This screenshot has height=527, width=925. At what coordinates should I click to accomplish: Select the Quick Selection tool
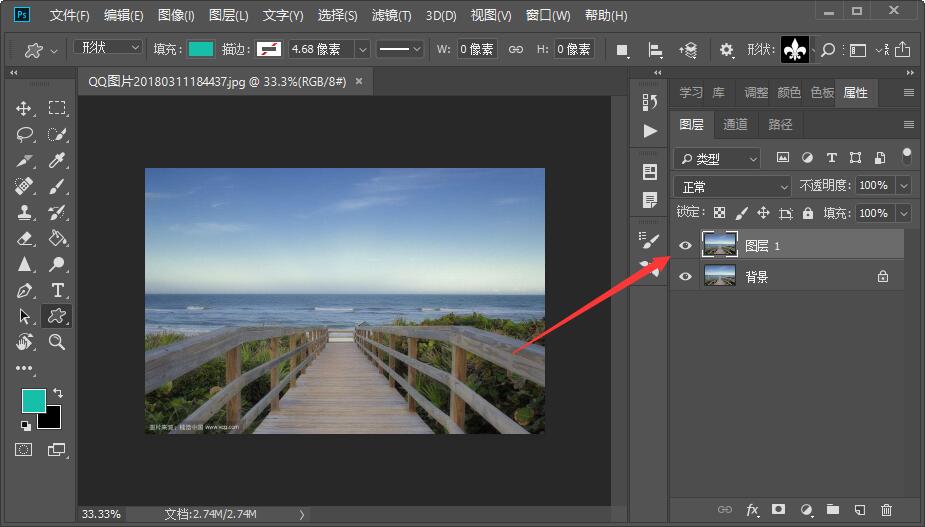(57, 135)
